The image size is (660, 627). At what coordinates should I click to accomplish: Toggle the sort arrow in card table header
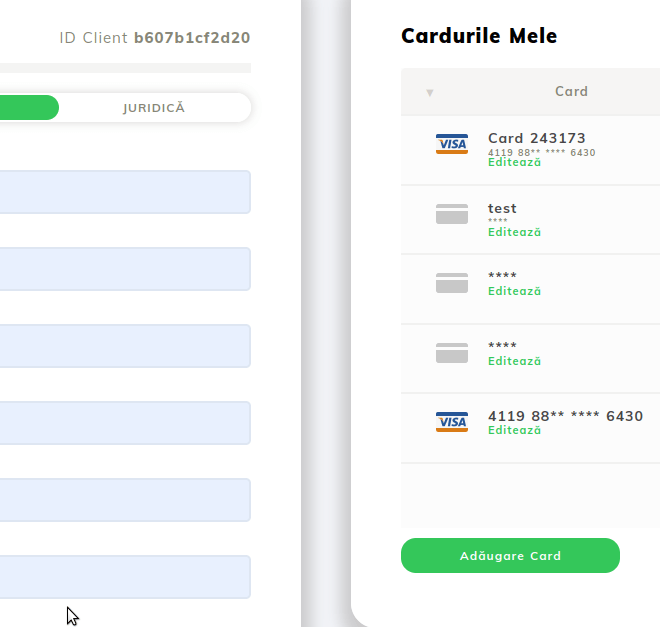click(430, 93)
